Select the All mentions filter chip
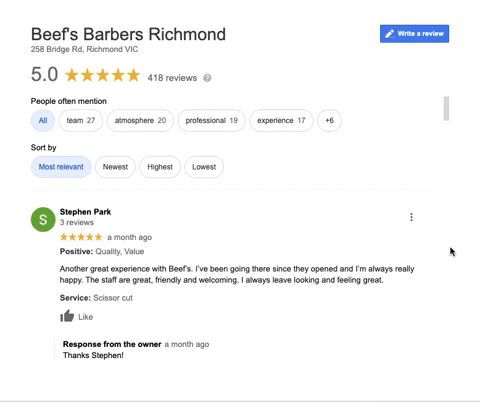 tap(43, 120)
